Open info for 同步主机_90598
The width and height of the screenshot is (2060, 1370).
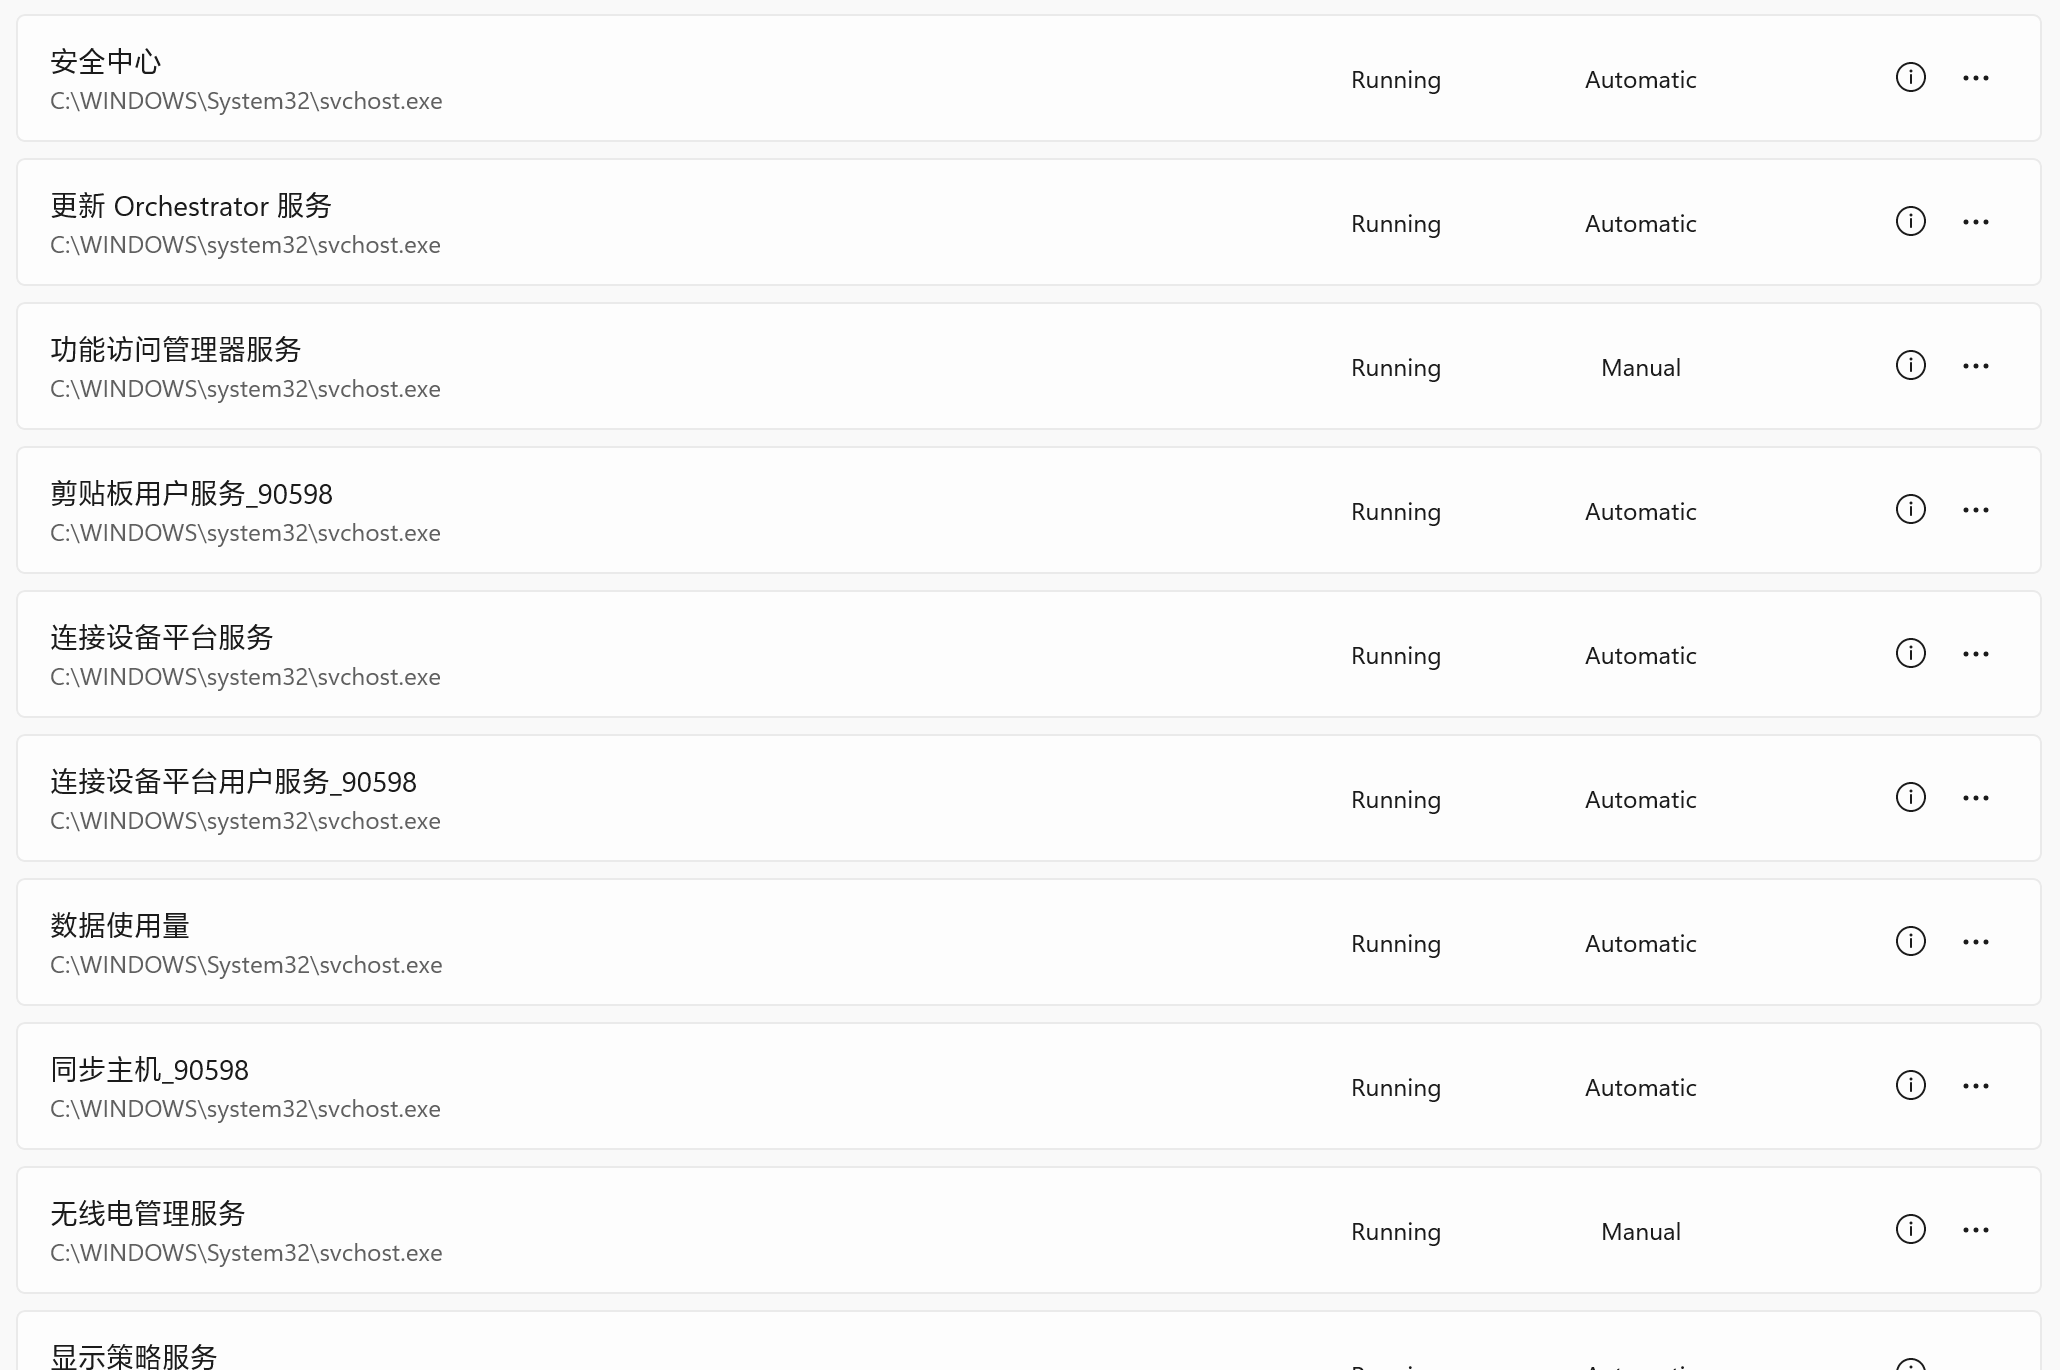tap(1910, 1086)
